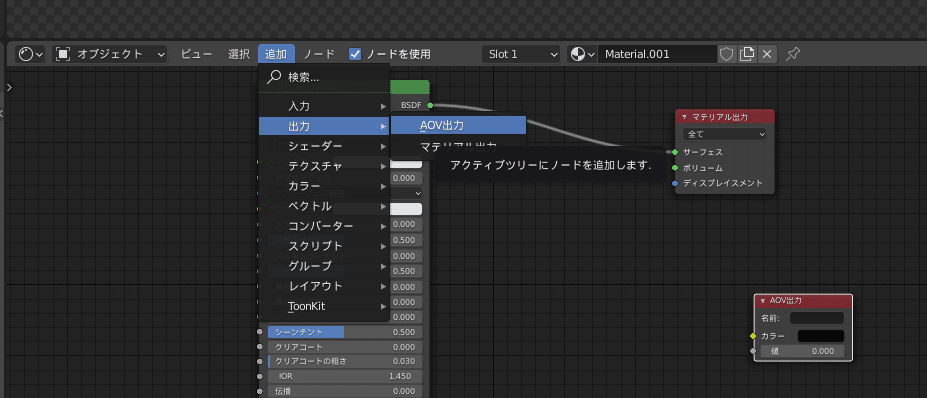The image size is (927, 398).
Task: Choose マテリアル出力 from the submenu
Action: pyautogui.click(x=458, y=146)
